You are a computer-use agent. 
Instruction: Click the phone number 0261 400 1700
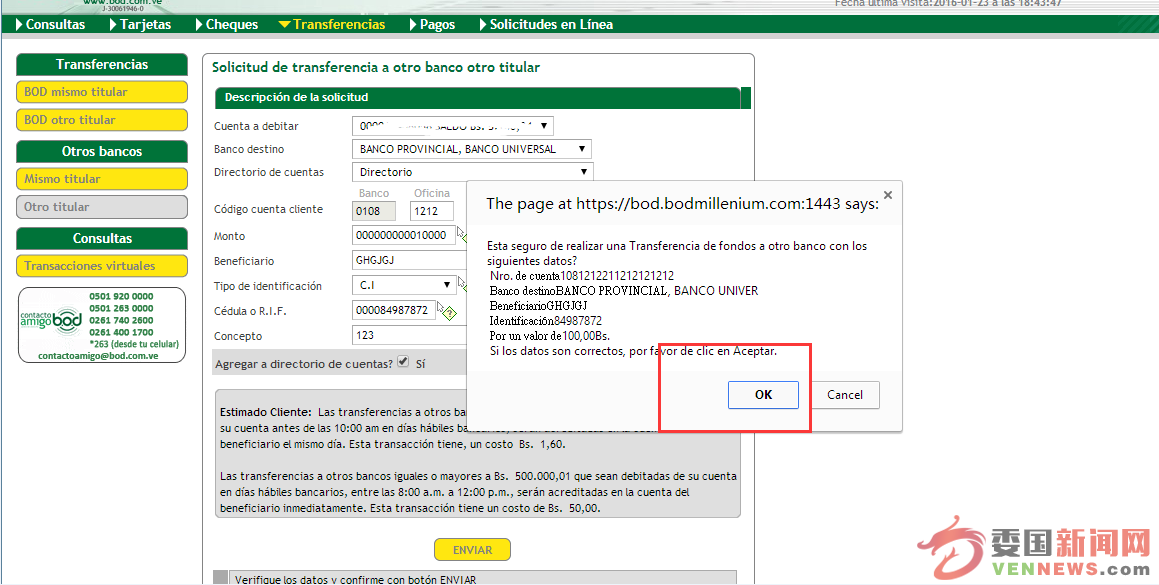121,332
